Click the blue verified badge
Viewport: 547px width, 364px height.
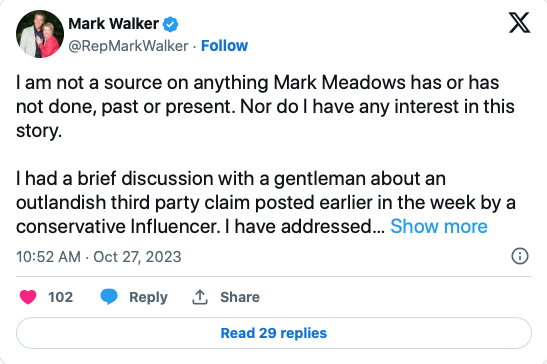coord(171,24)
